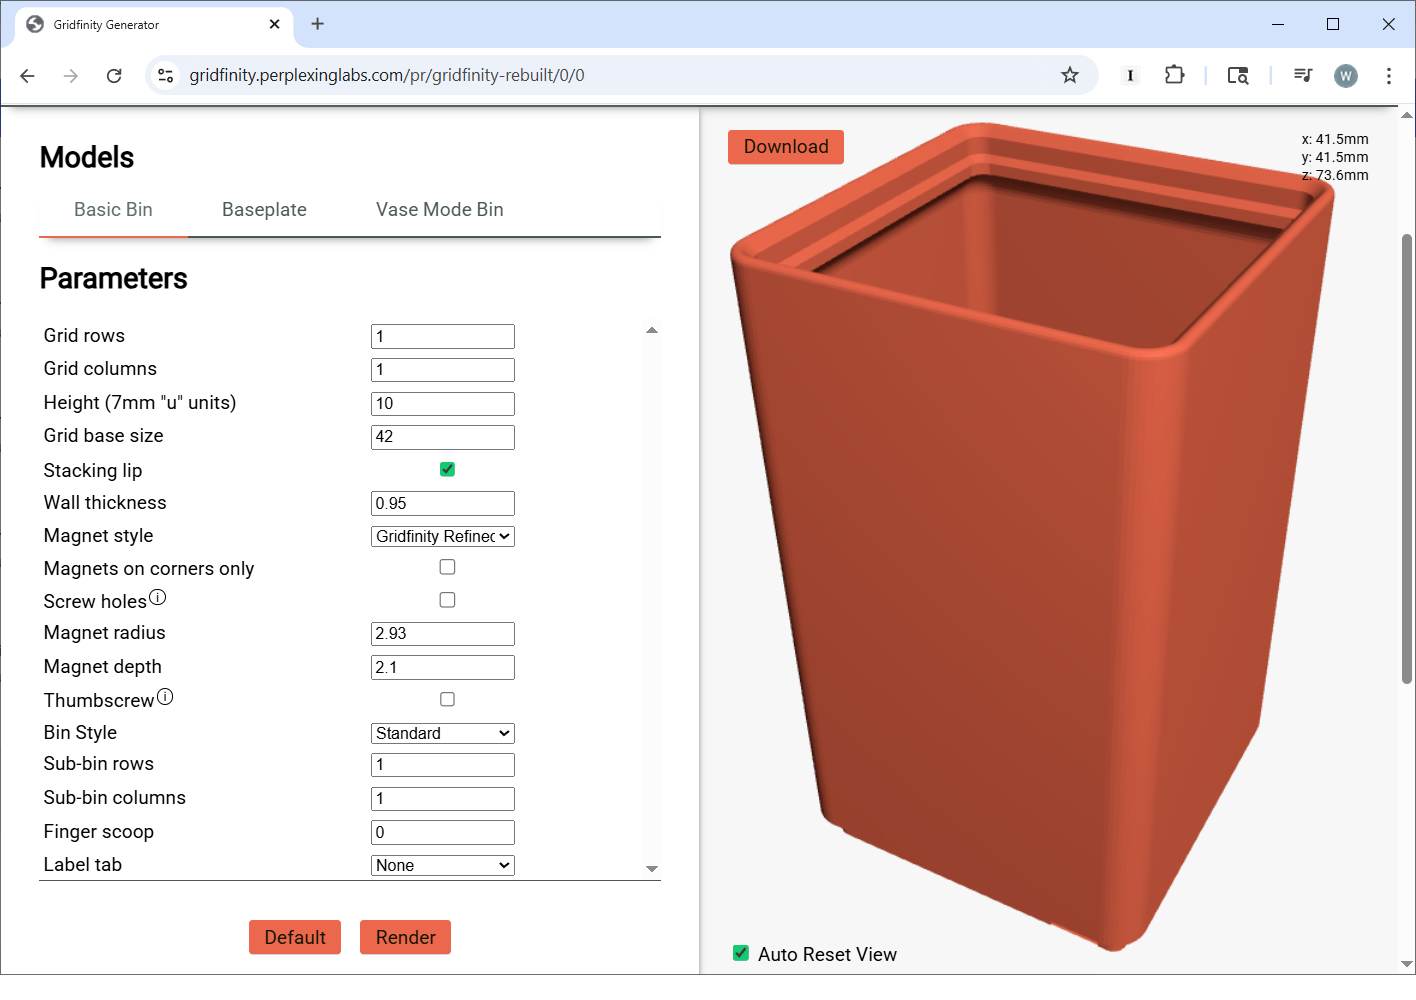
Task: Click the Default button
Action: (295, 937)
